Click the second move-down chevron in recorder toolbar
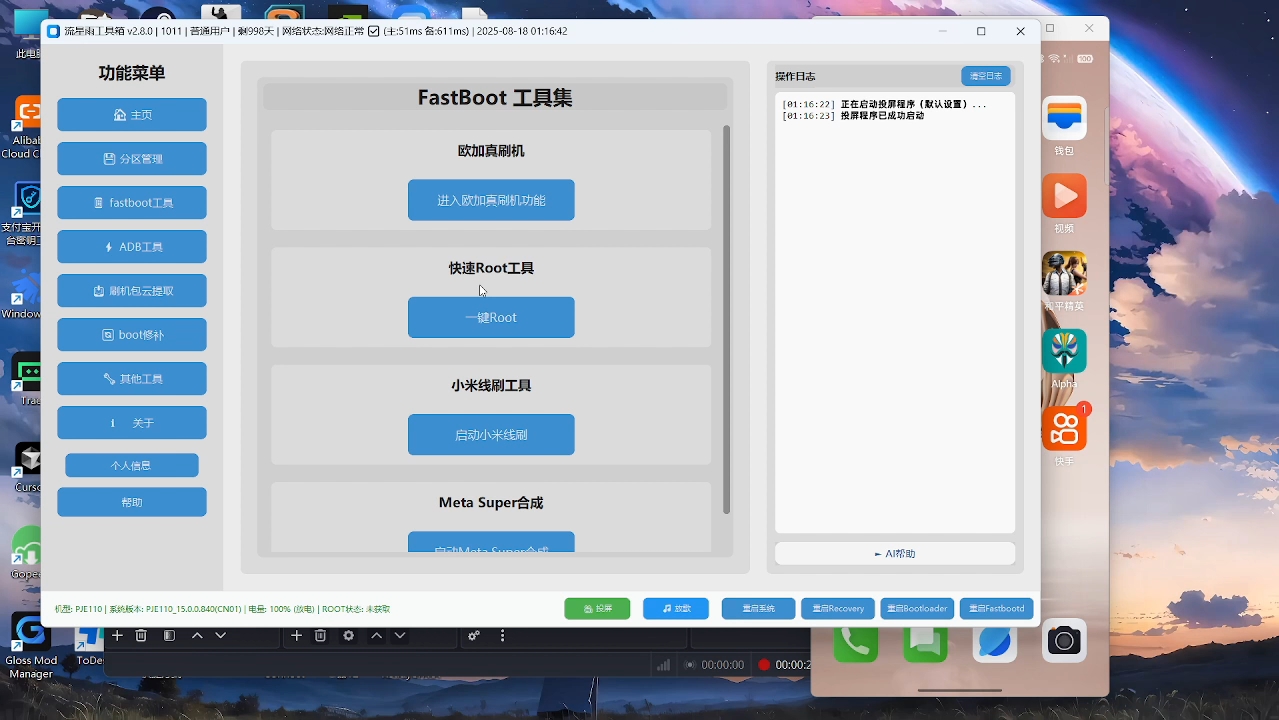The width and height of the screenshot is (1279, 720). pos(400,635)
